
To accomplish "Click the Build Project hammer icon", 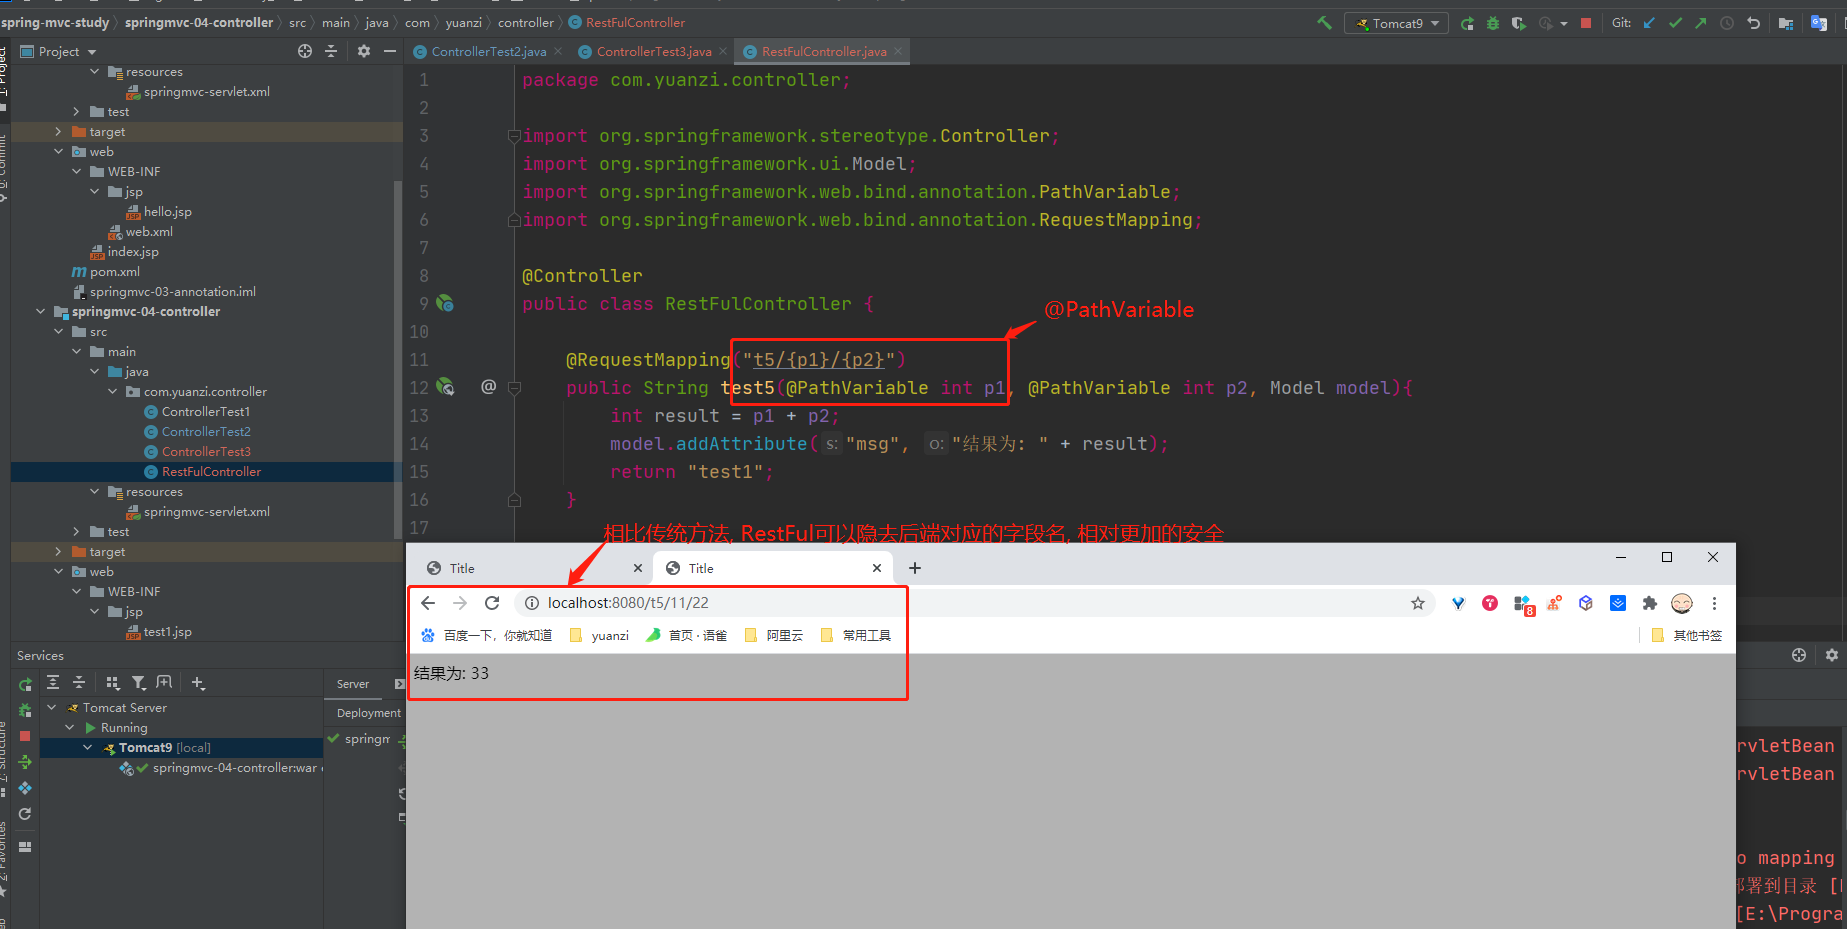I will click(1325, 23).
